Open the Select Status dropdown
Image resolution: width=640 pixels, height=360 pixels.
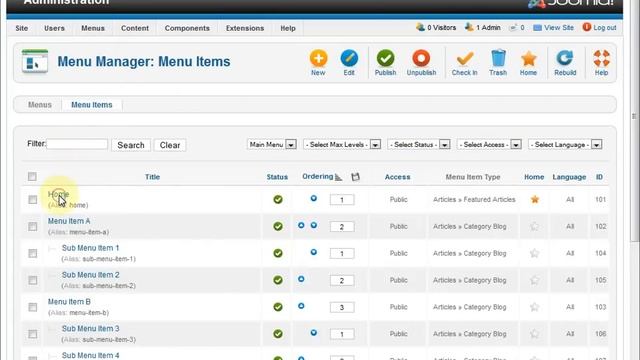[419, 144]
